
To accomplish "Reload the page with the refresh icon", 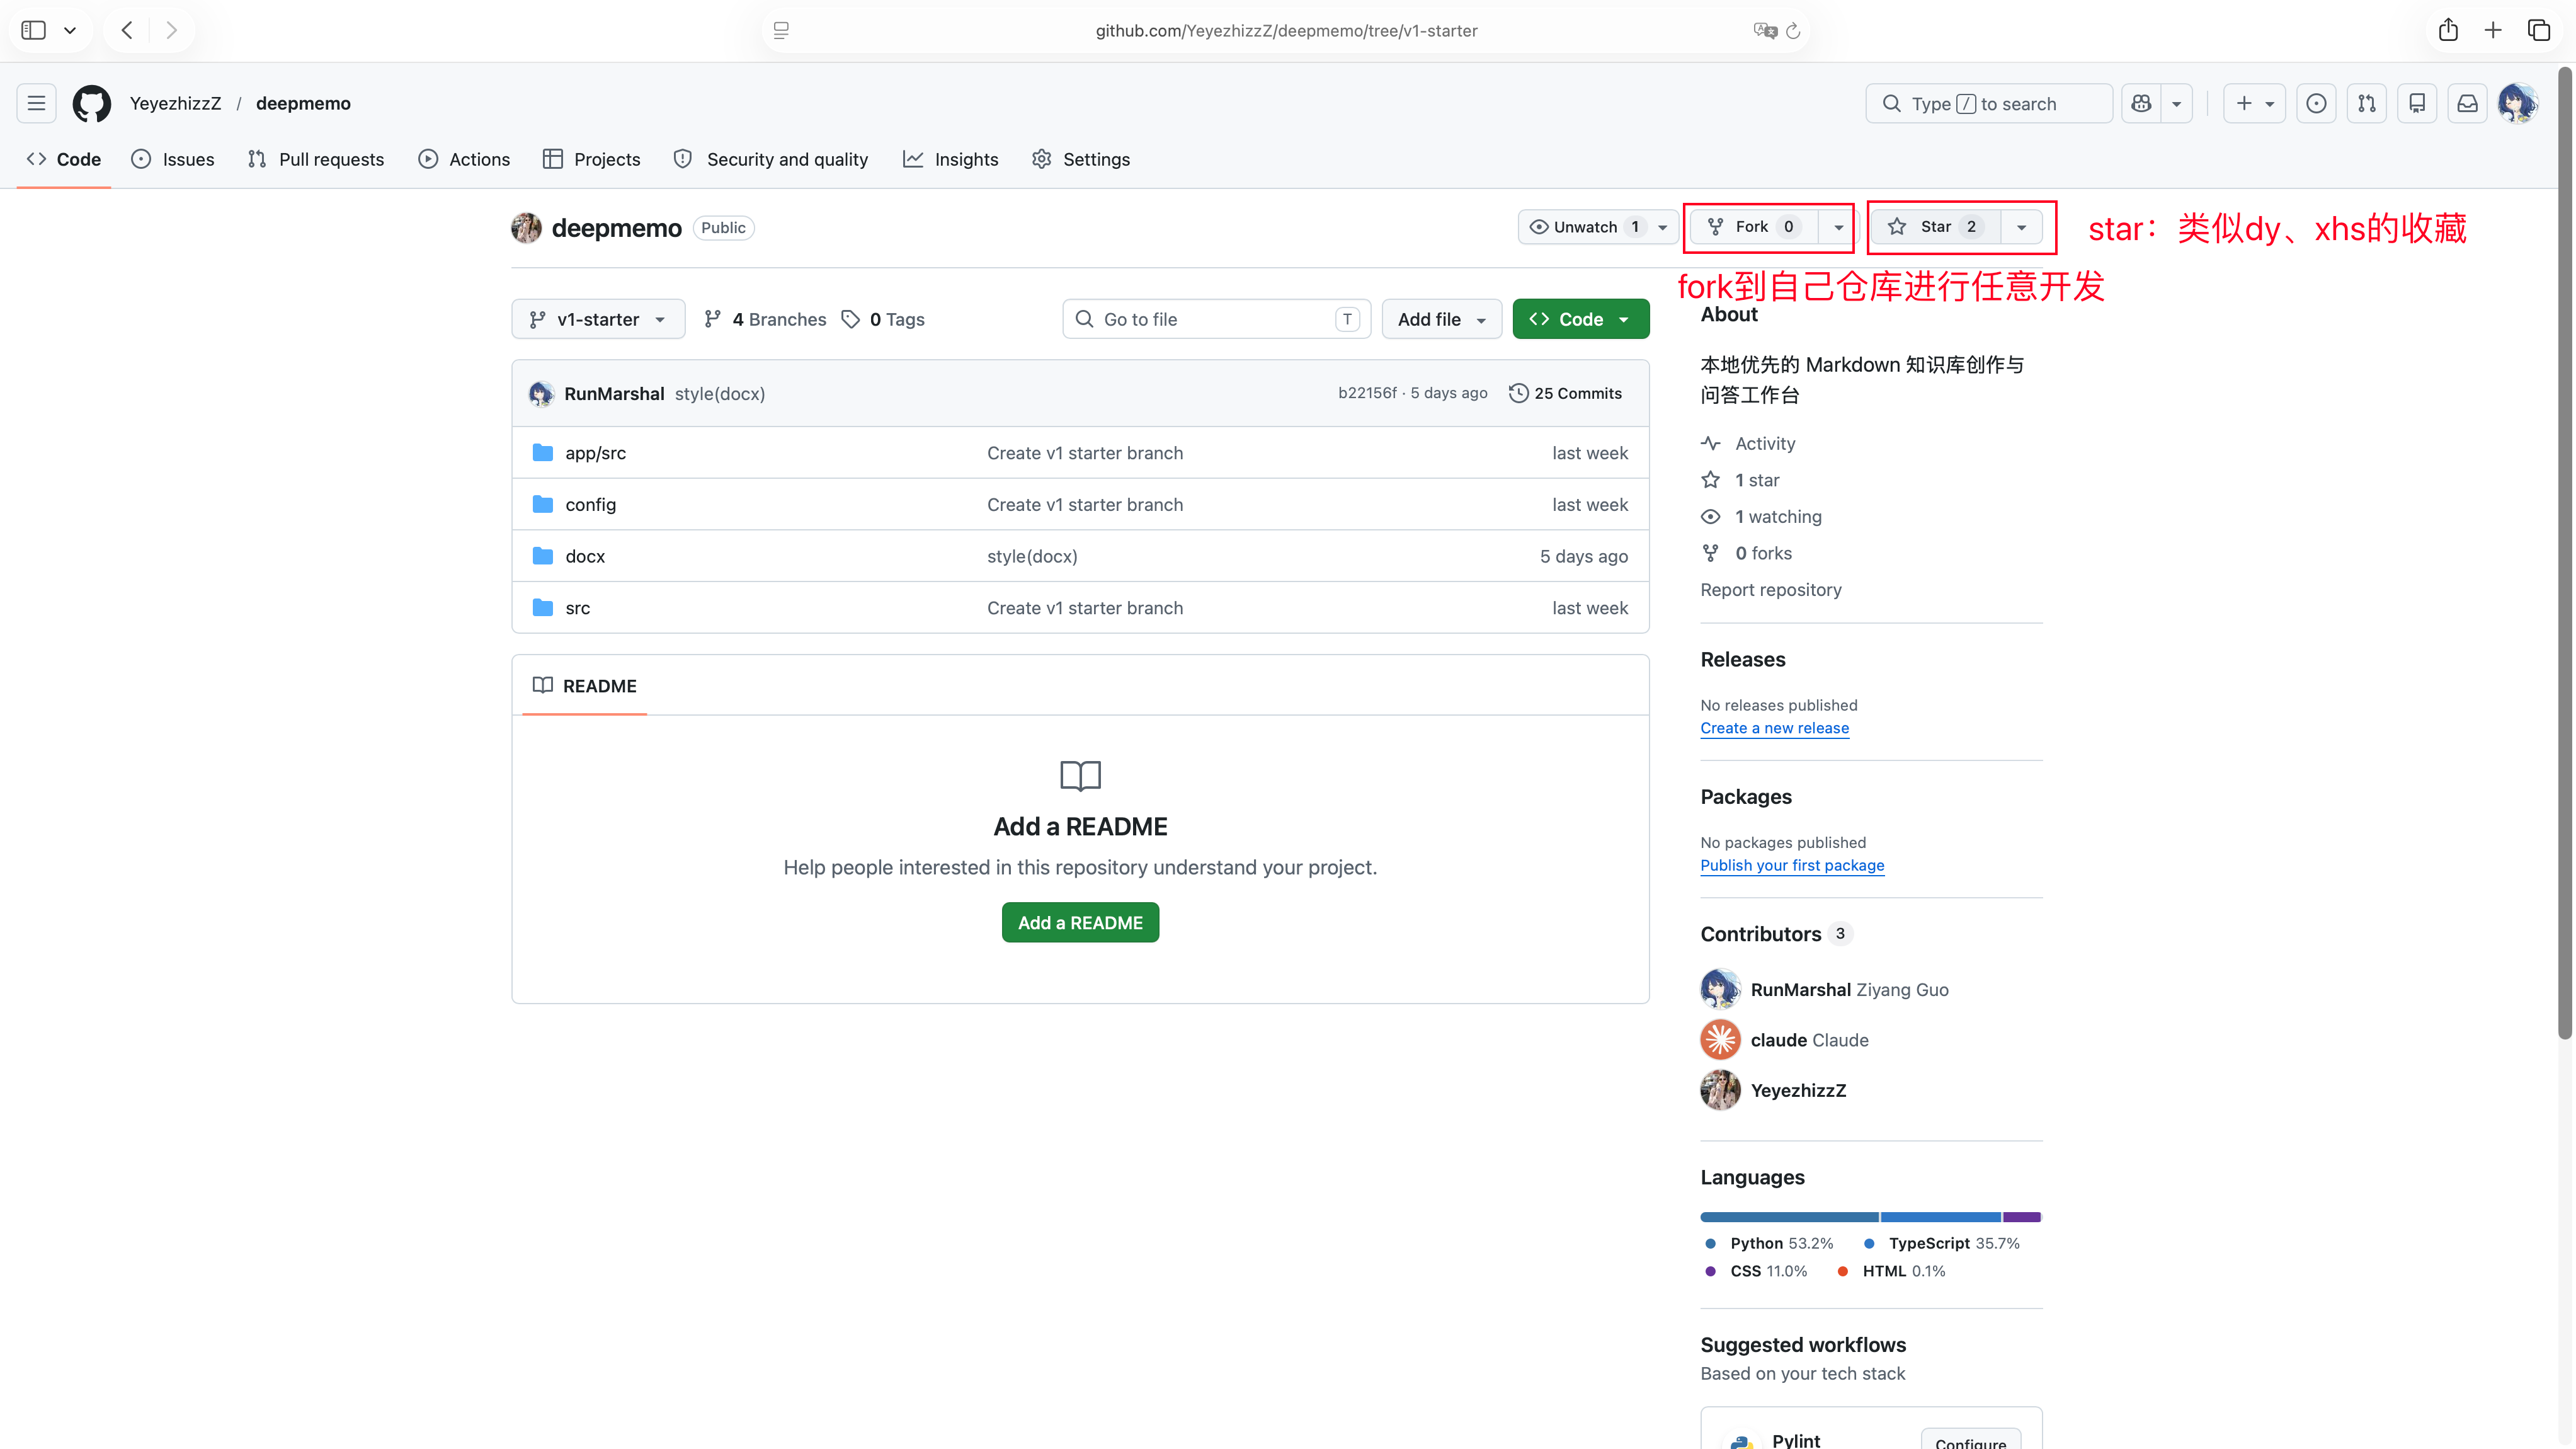I will pos(1793,31).
